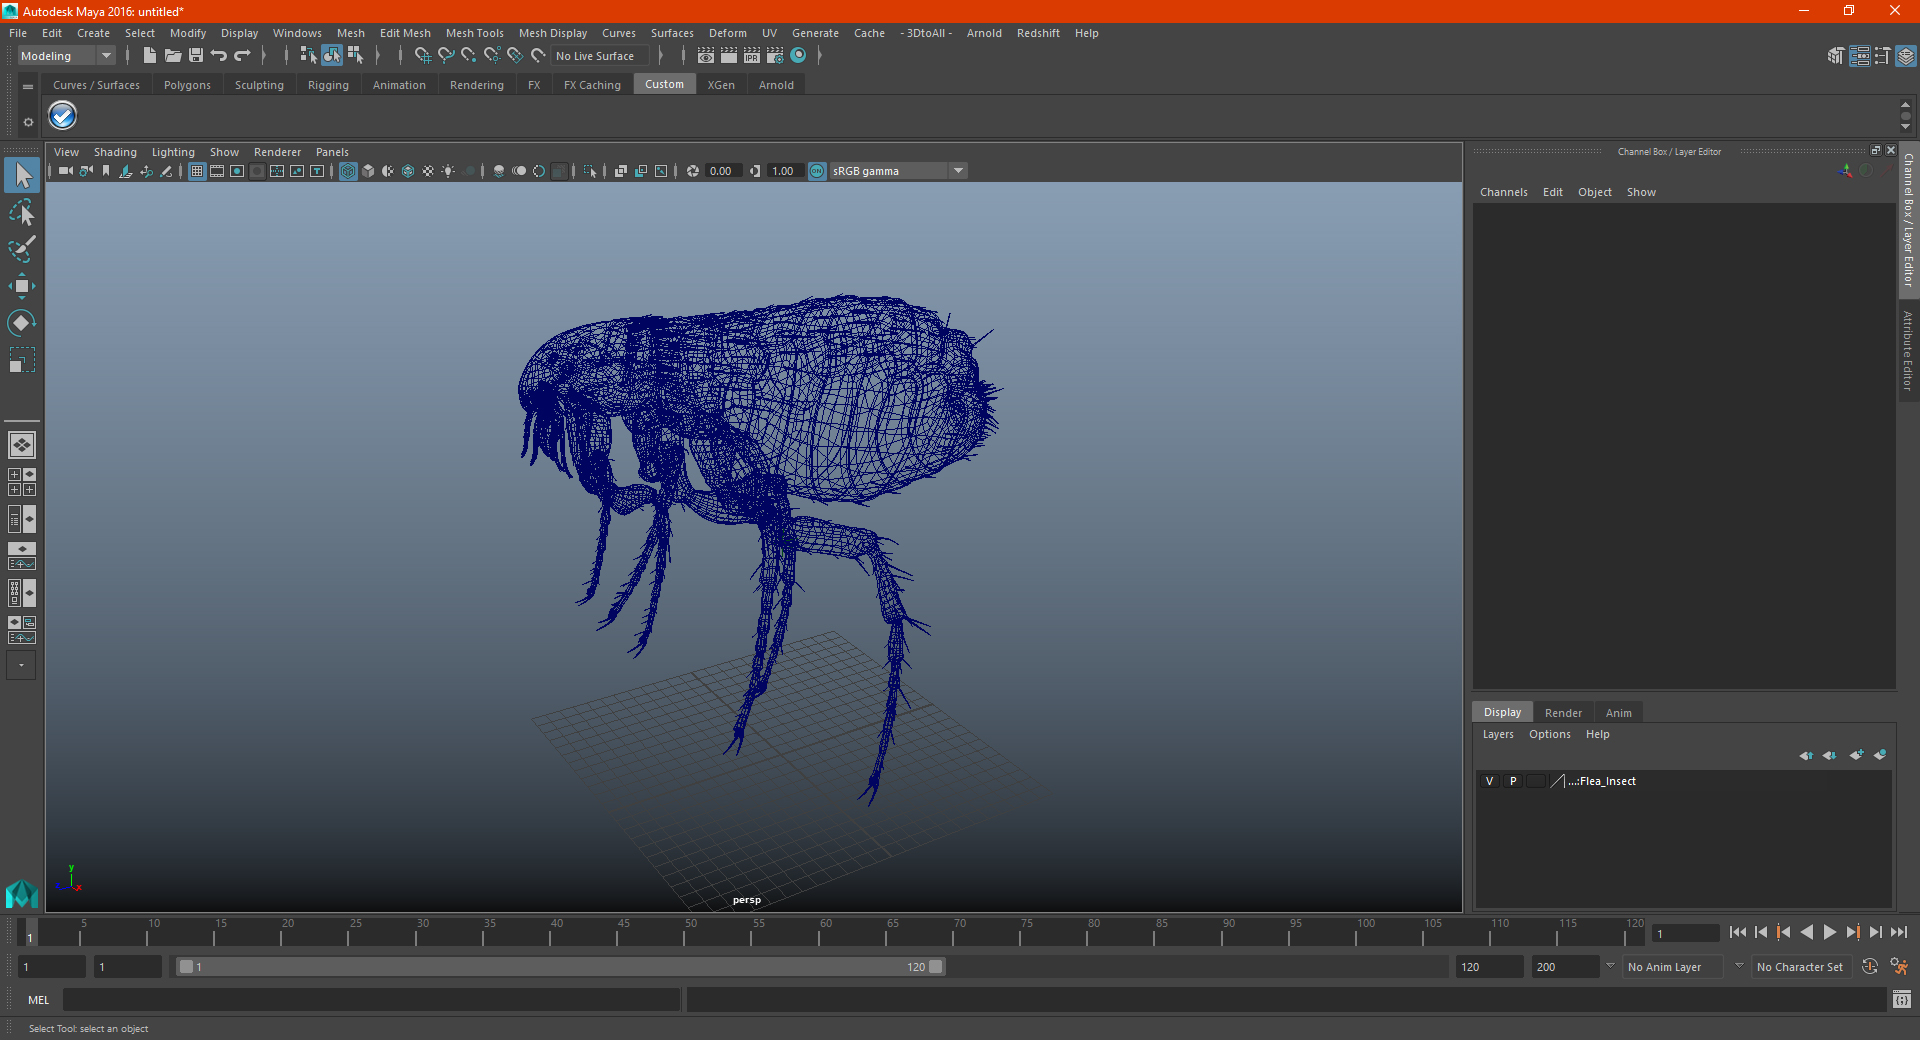Toggle auto keyframe button
Viewport: 1920px width, 1040px height.
click(1870, 967)
